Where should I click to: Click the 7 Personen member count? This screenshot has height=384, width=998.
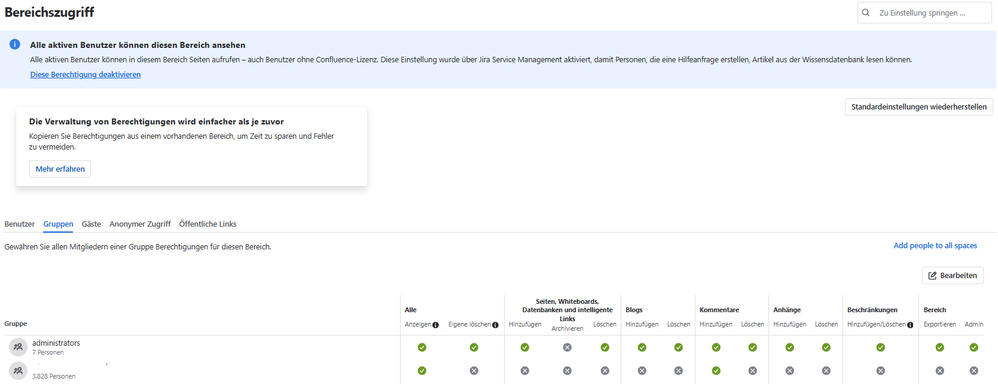[47, 352]
